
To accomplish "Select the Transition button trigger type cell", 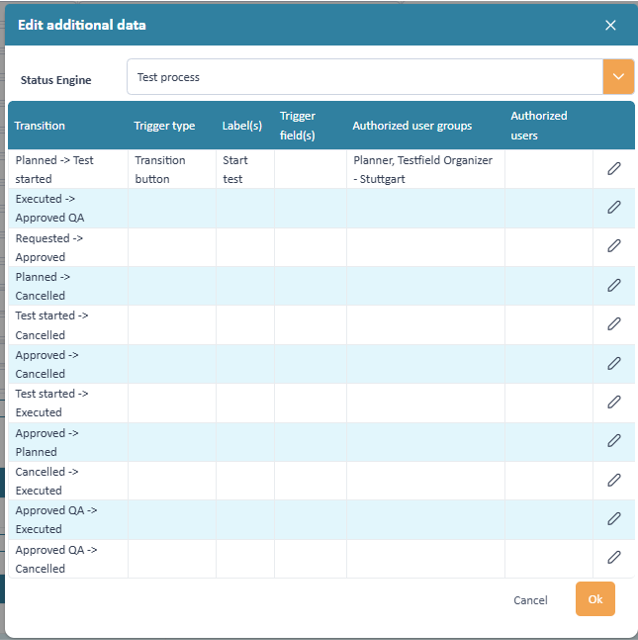I will pos(172,169).
